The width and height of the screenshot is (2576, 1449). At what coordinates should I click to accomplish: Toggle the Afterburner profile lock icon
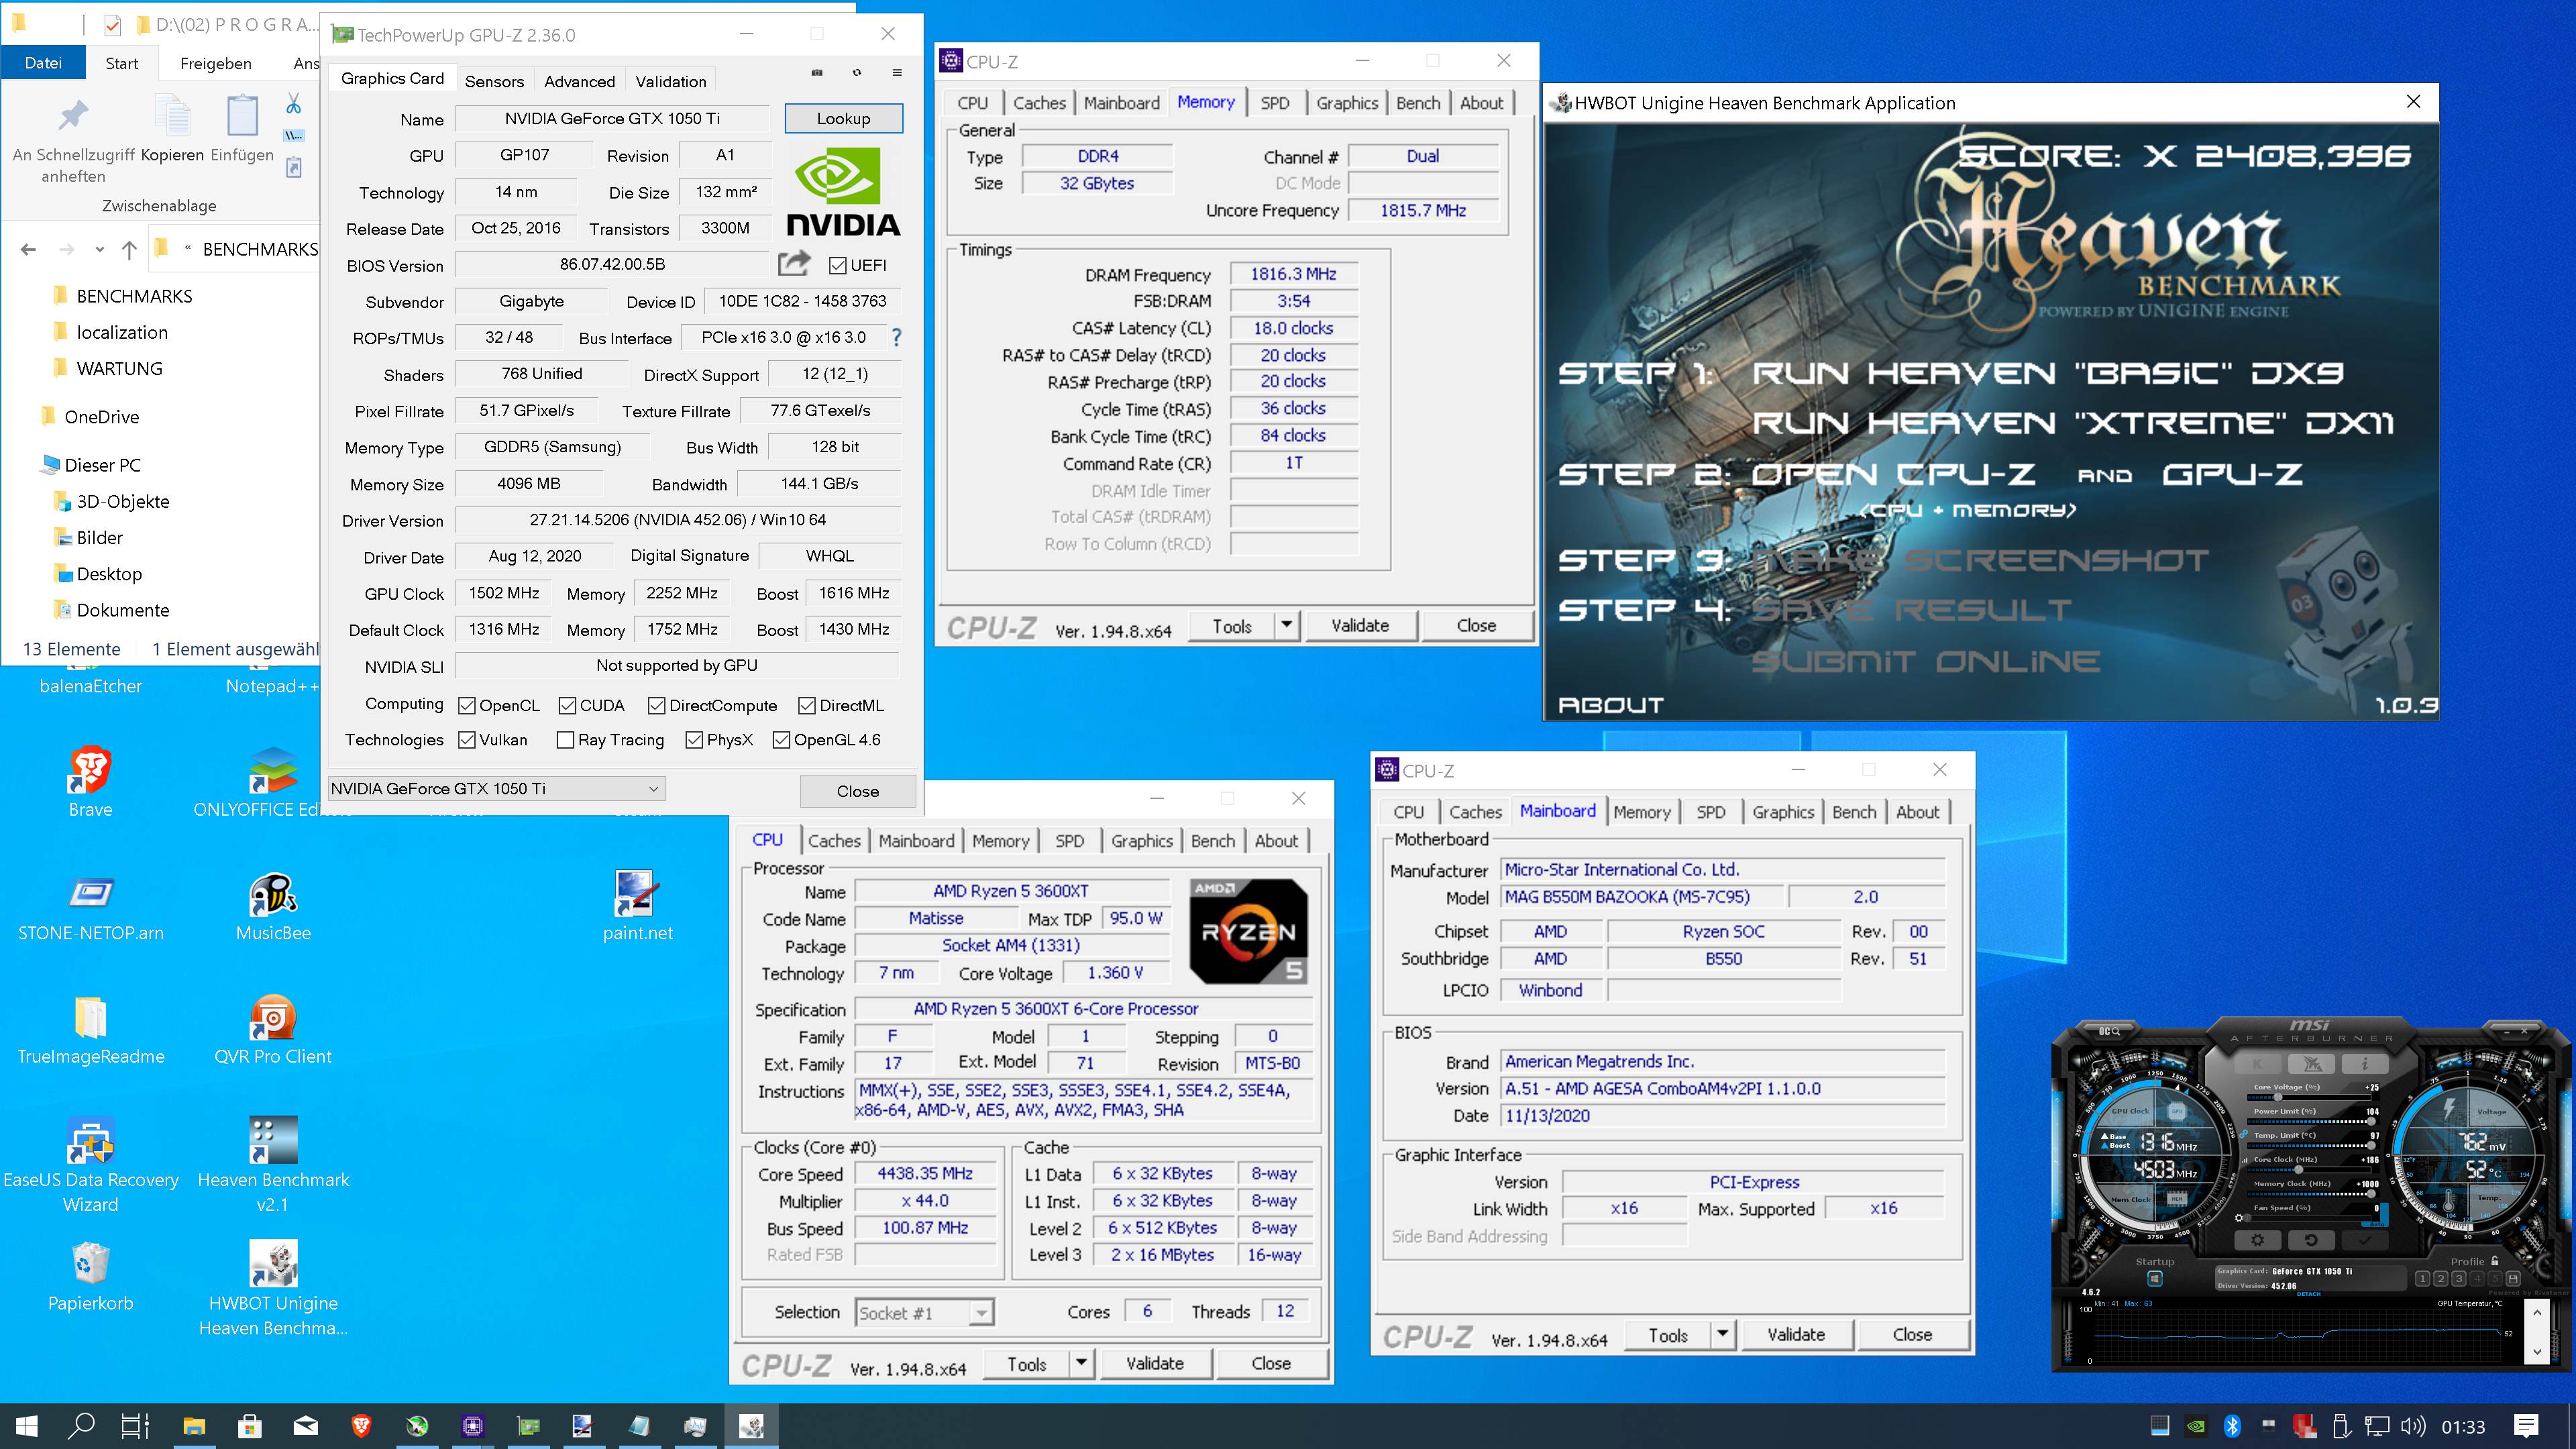click(2495, 1261)
